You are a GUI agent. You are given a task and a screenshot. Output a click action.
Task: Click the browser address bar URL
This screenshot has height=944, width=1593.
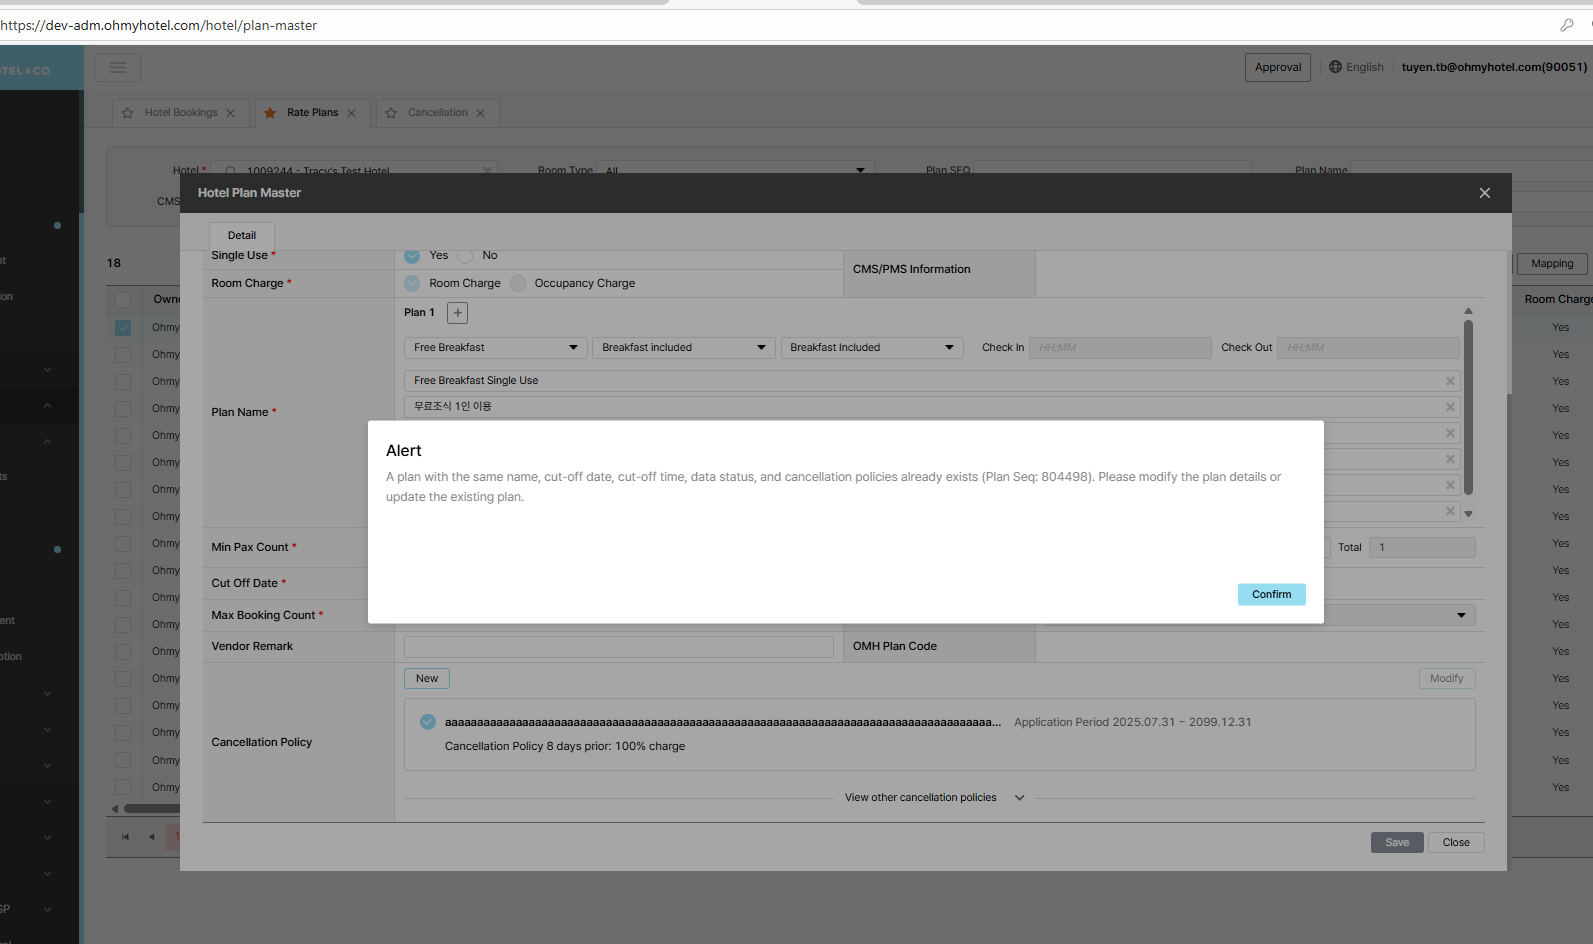[x=159, y=25]
